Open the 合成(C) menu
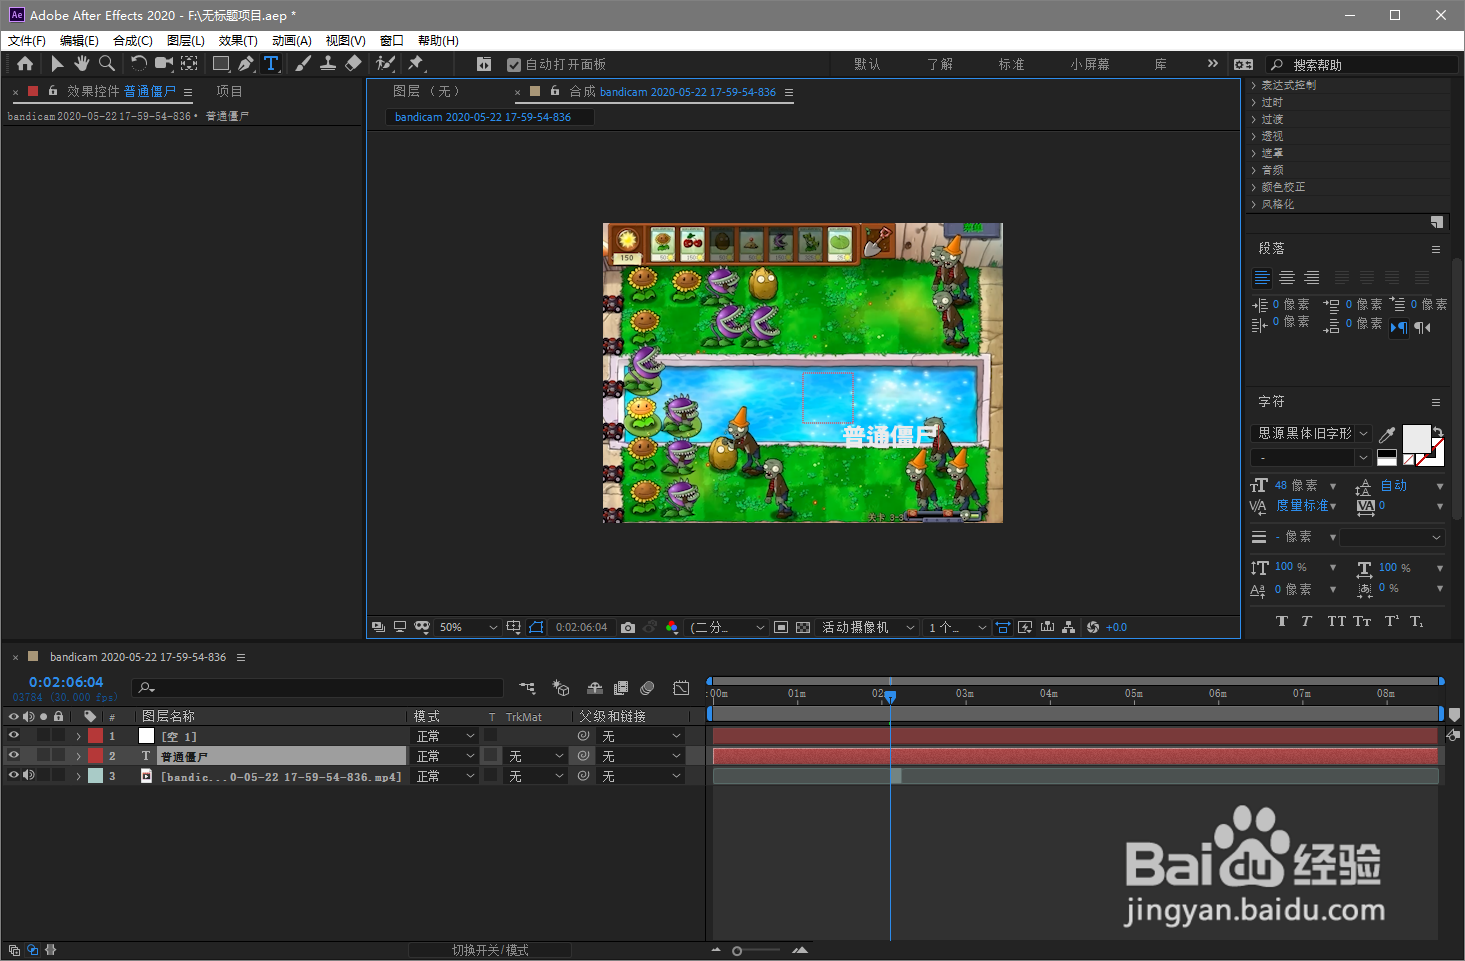Viewport: 1465px width, 961px height. coord(133,41)
